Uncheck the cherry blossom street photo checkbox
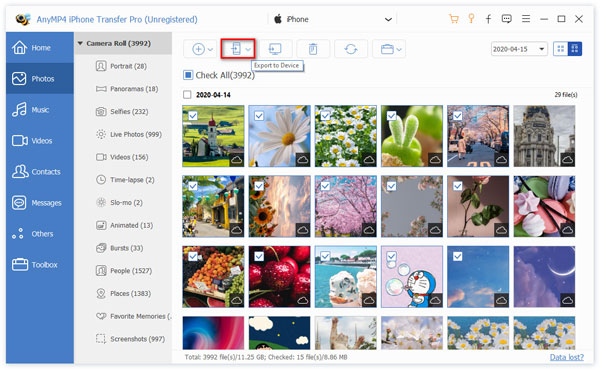The width and height of the screenshot is (600, 370). 458,116
